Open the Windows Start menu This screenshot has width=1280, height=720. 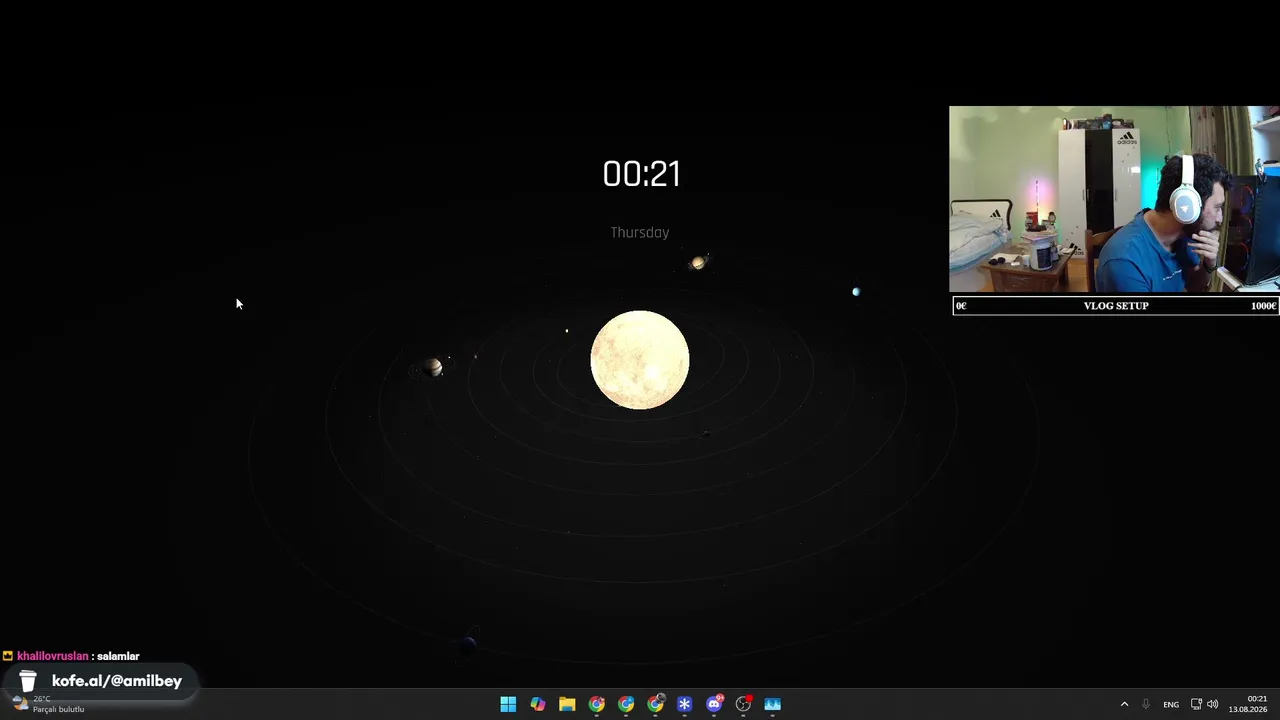[508, 704]
